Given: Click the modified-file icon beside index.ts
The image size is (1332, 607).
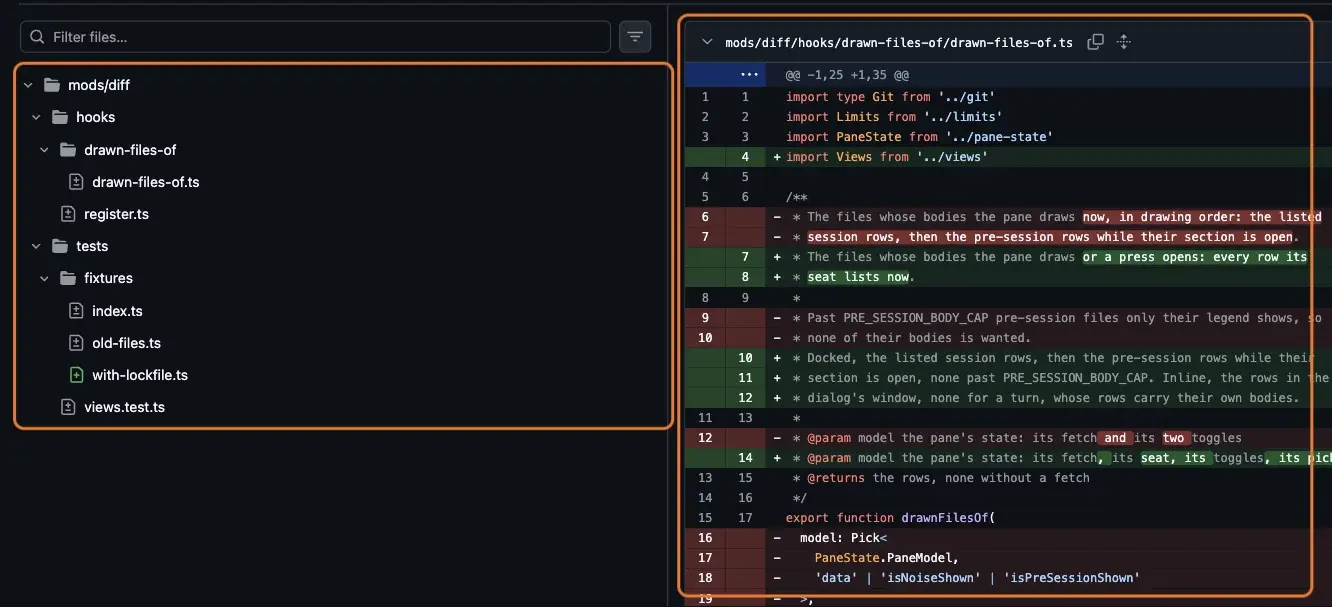Looking at the screenshot, I should click(x=76, y=311).
